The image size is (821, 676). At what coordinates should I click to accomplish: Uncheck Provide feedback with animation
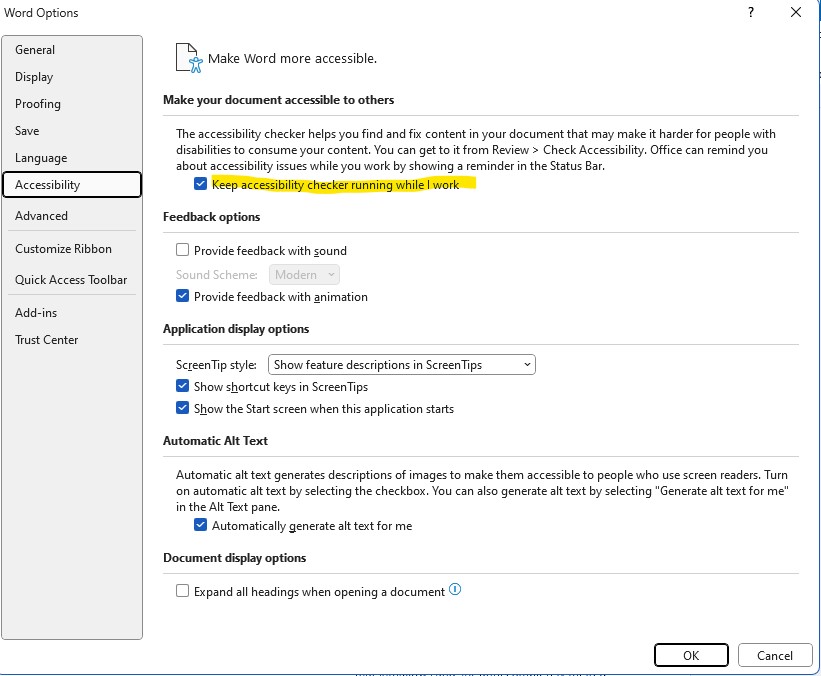(182, 296)
